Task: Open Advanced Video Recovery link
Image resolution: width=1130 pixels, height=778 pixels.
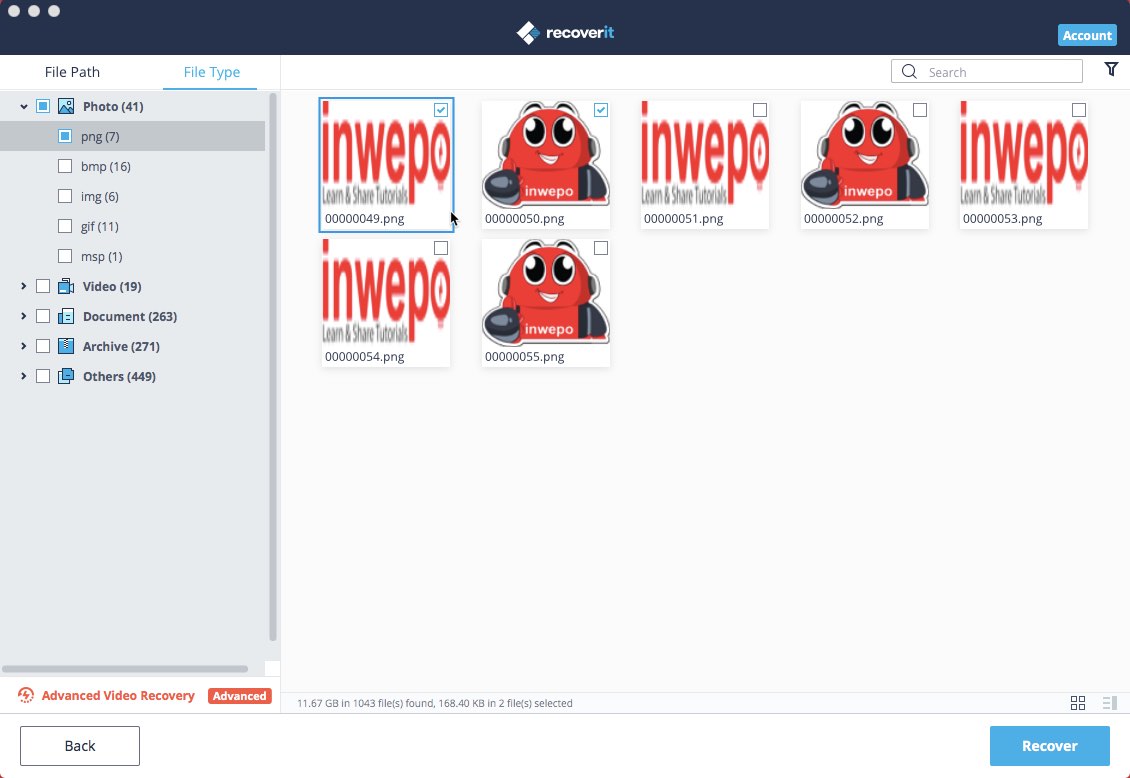Action: (118, 696)
